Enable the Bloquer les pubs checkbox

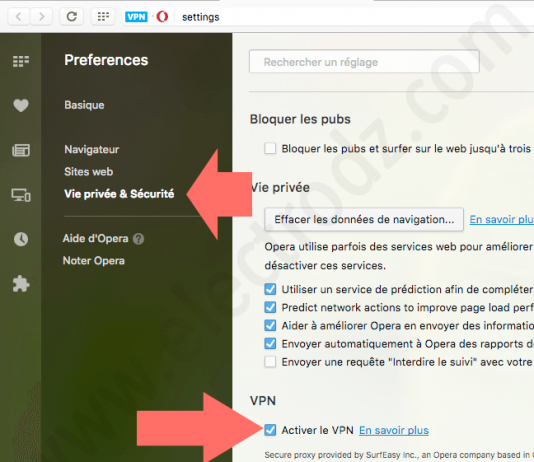point(270,148)
